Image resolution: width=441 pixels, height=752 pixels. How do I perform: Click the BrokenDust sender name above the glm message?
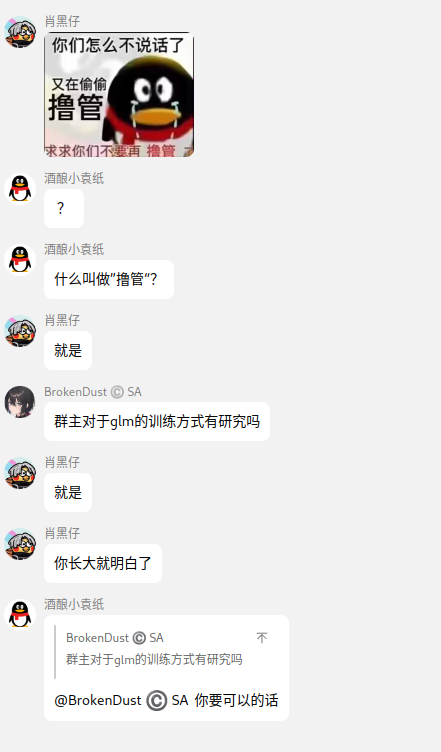[x=76, y=392]
